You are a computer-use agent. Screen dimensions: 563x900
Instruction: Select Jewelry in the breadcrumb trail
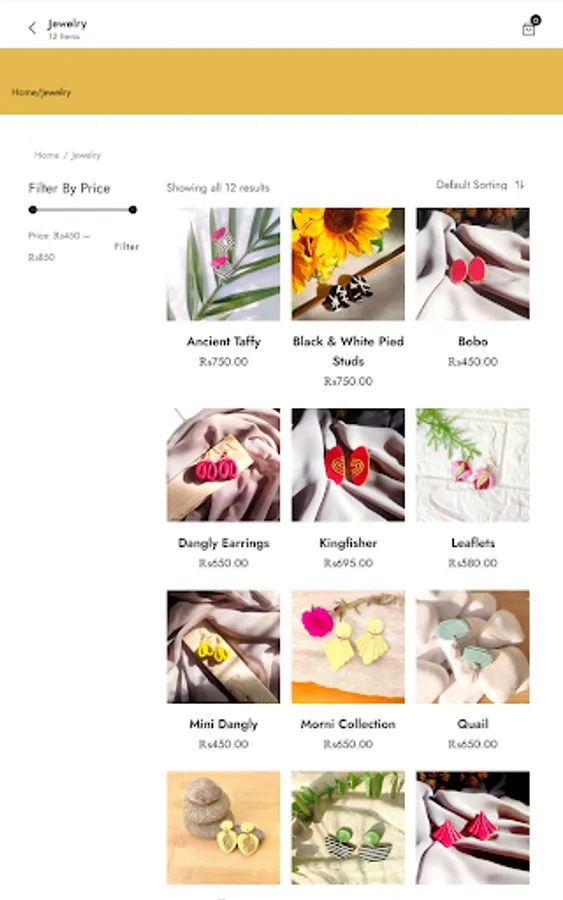(86, 155)
